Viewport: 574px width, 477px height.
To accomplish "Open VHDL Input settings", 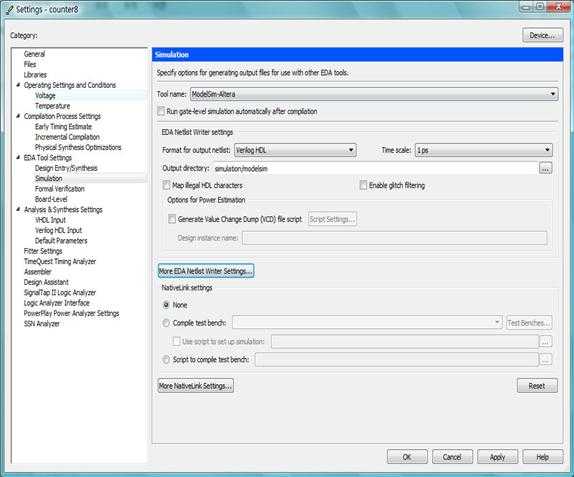I will click(50, 220).
